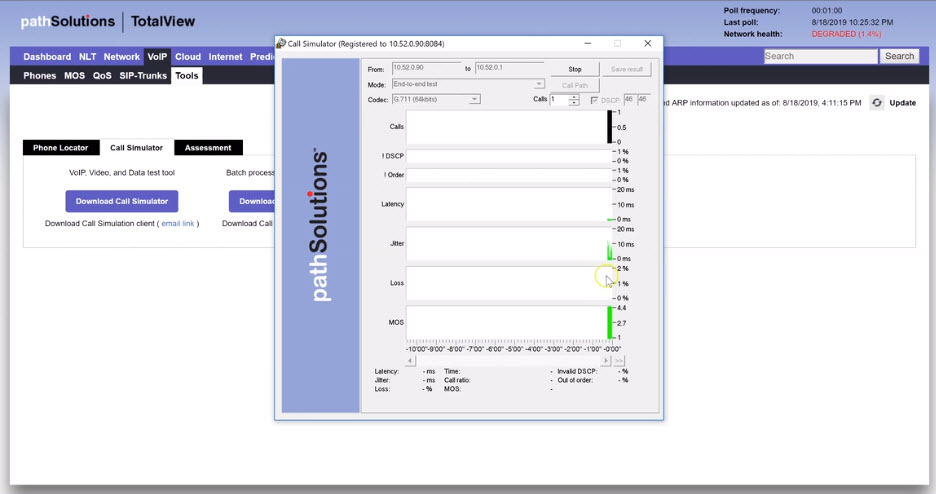Open the Dashboard menu item
The image size is (936, 494).
(x=47, y=57)
